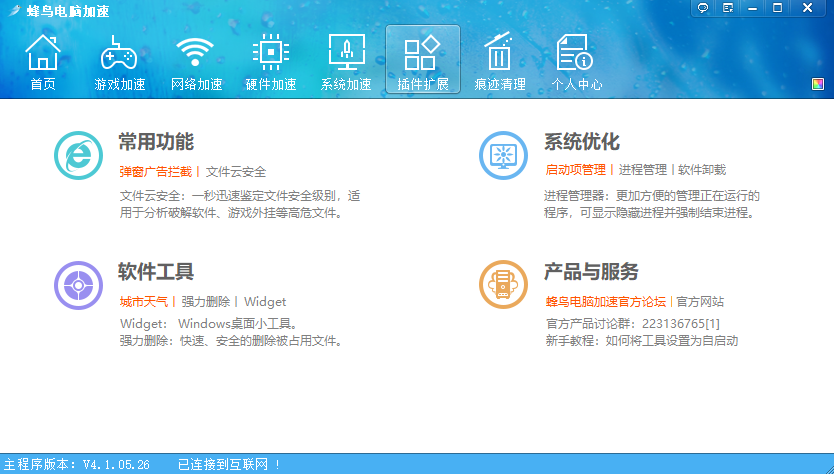Maximize the 蜂鸟电脑加速 window
The height and width of the screenshot is (474, 834).
point(778,8)
